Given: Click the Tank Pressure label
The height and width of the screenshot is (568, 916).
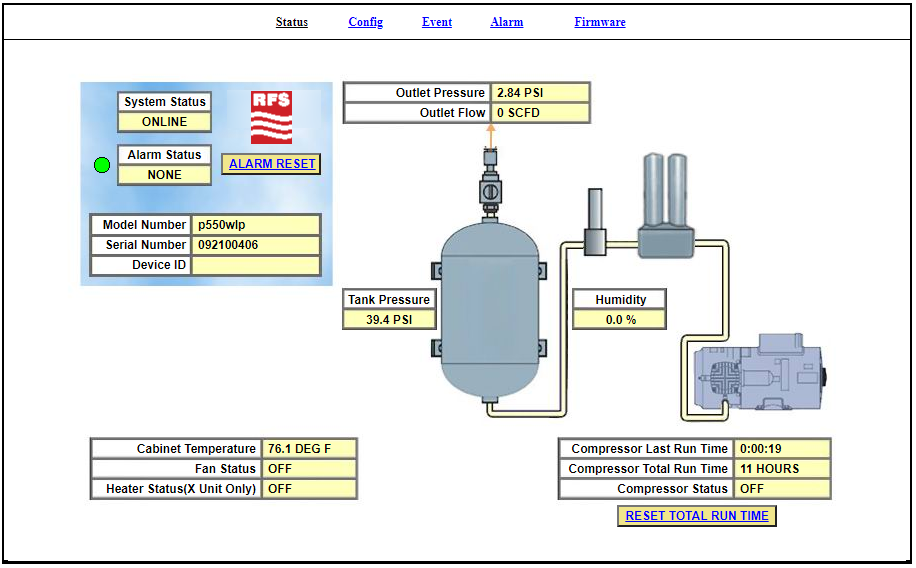Looking at the screenshot, I should (389, 300).
